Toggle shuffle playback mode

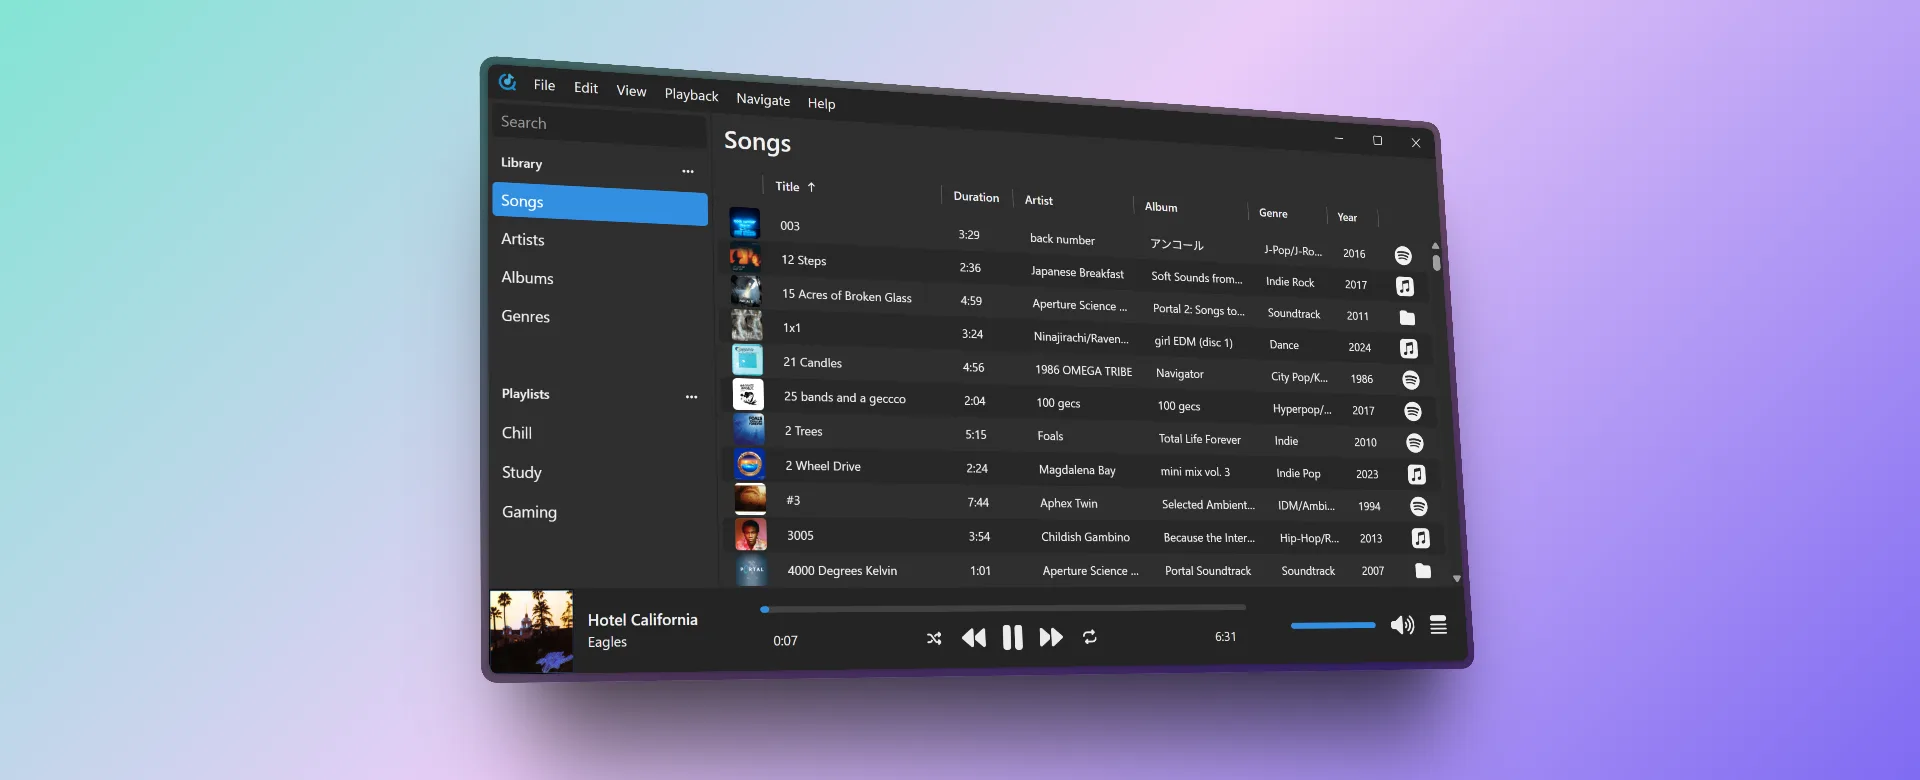[x=934, y=638]
